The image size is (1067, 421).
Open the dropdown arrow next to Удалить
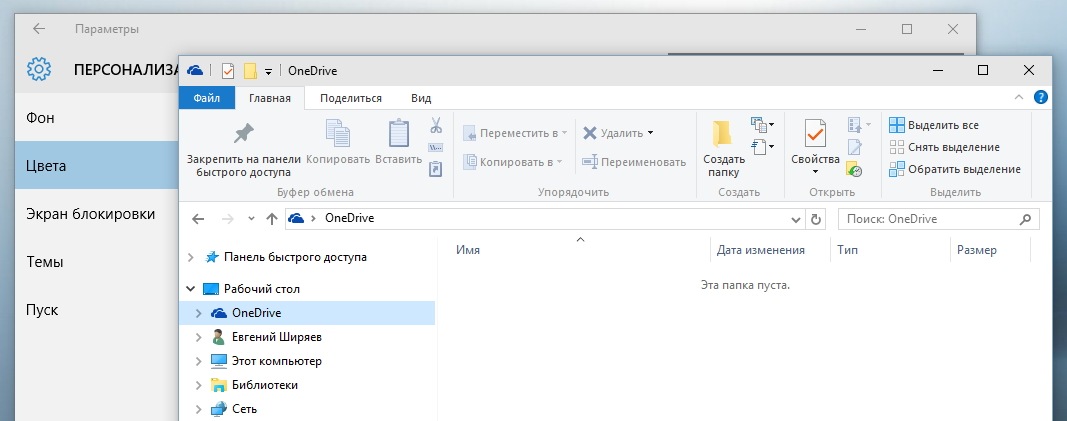650,133
